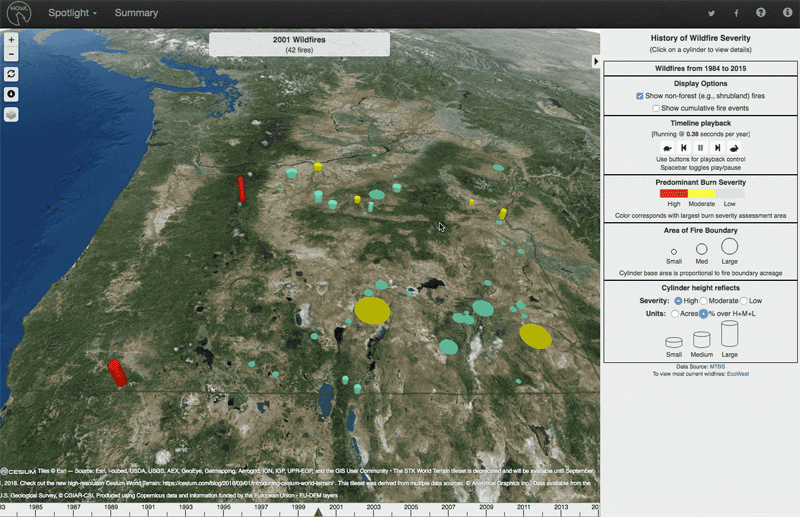
Task: Uncheck Show non-forest fires checkbox
Action: coord(640,95)
